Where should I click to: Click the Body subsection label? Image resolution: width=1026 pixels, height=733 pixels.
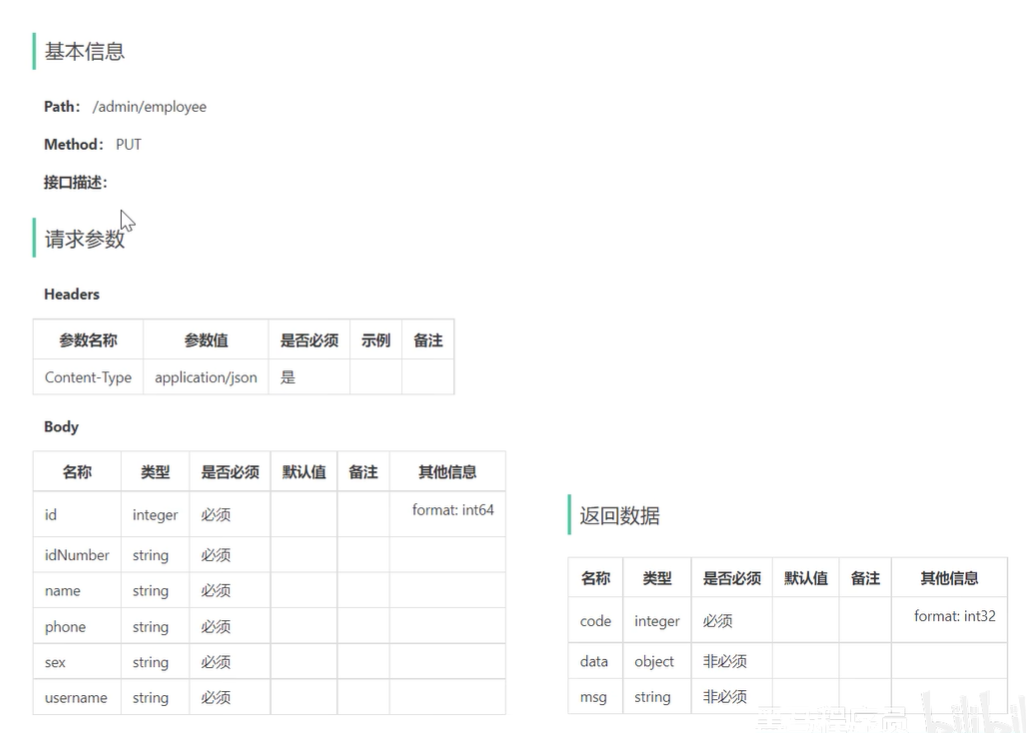coord(61,427)
